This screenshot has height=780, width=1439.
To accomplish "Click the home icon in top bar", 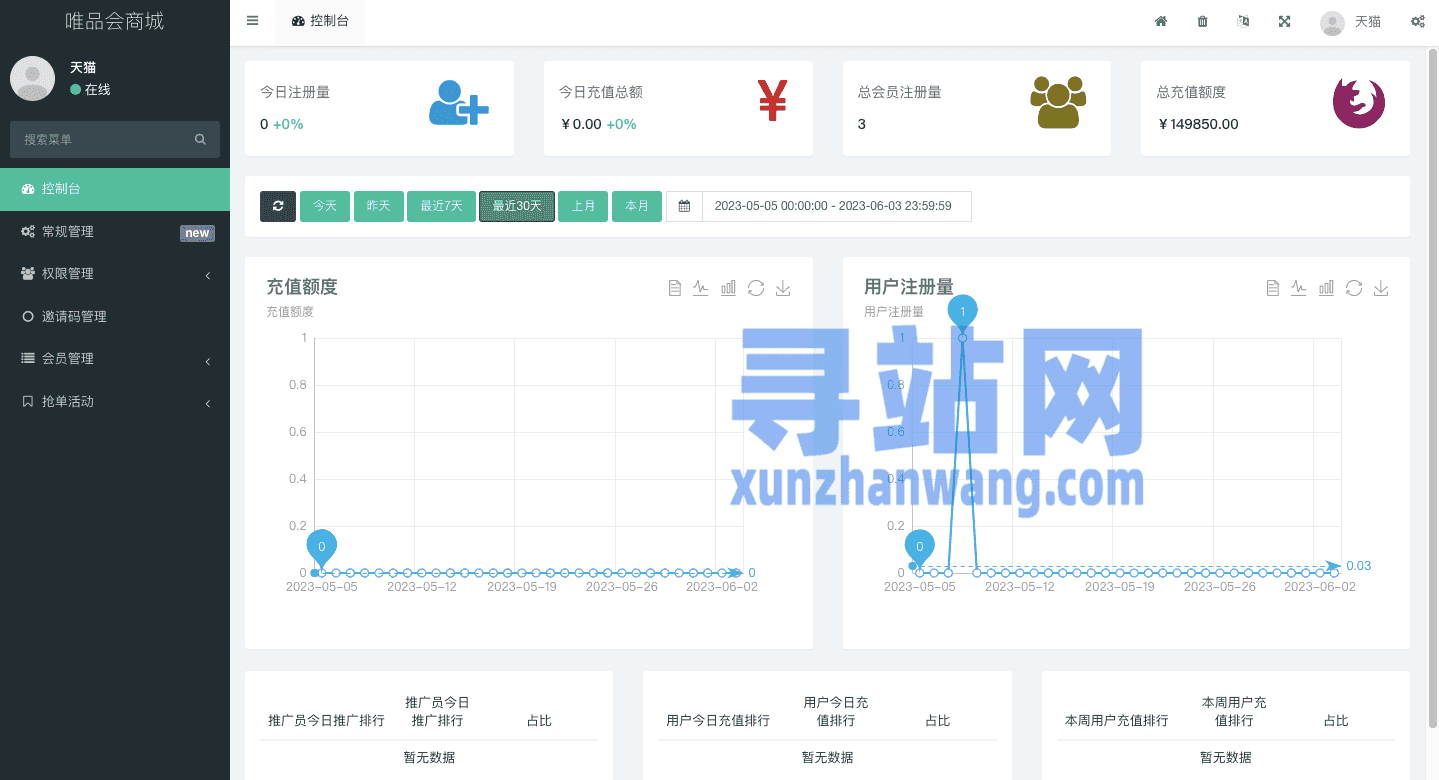I will pyautogui.click(x=1161, y=21).
